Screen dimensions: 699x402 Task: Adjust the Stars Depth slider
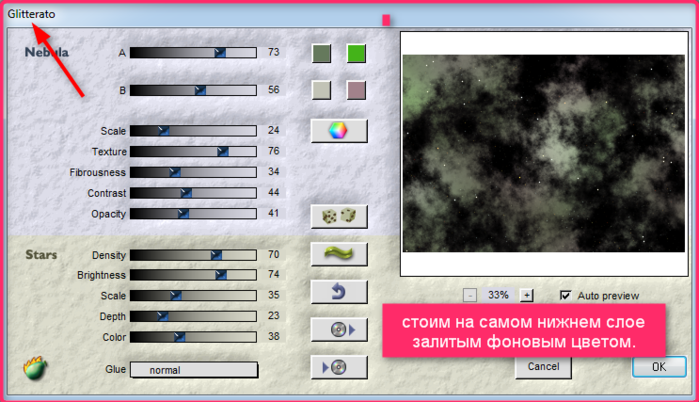[x=193, y=316]
